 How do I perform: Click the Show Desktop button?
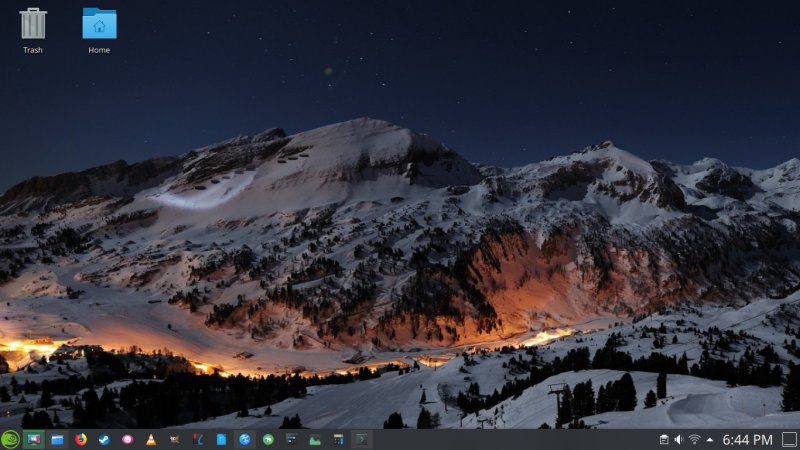point(789,439)
